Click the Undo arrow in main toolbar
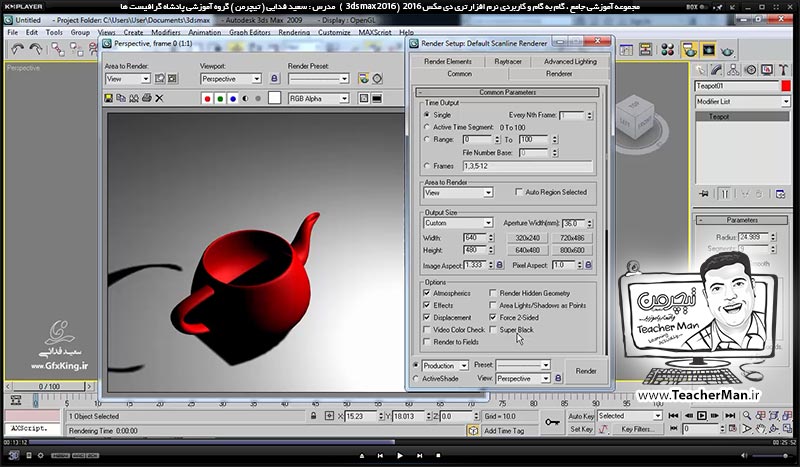The width and height of the screenshot is (800, 467). click(18, 50)
